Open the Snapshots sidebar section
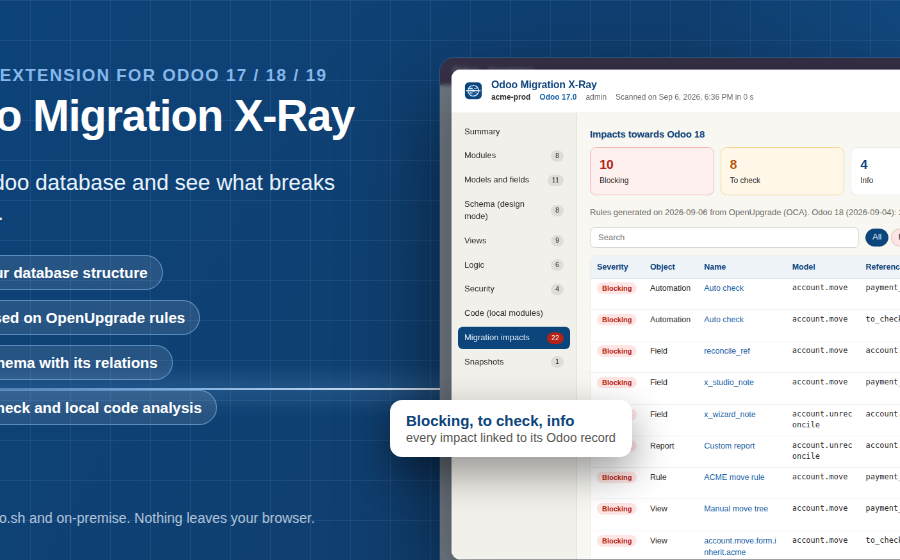Viewport: 900px width, 560px height. click(513, 361)
